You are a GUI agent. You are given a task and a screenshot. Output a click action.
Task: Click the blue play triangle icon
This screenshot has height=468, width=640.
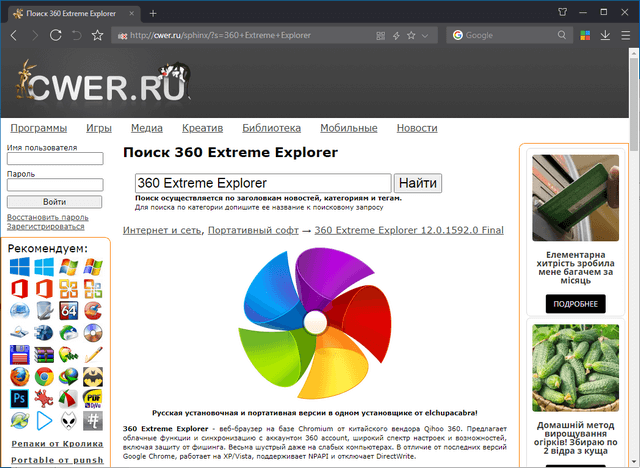[x=44, y=421]
